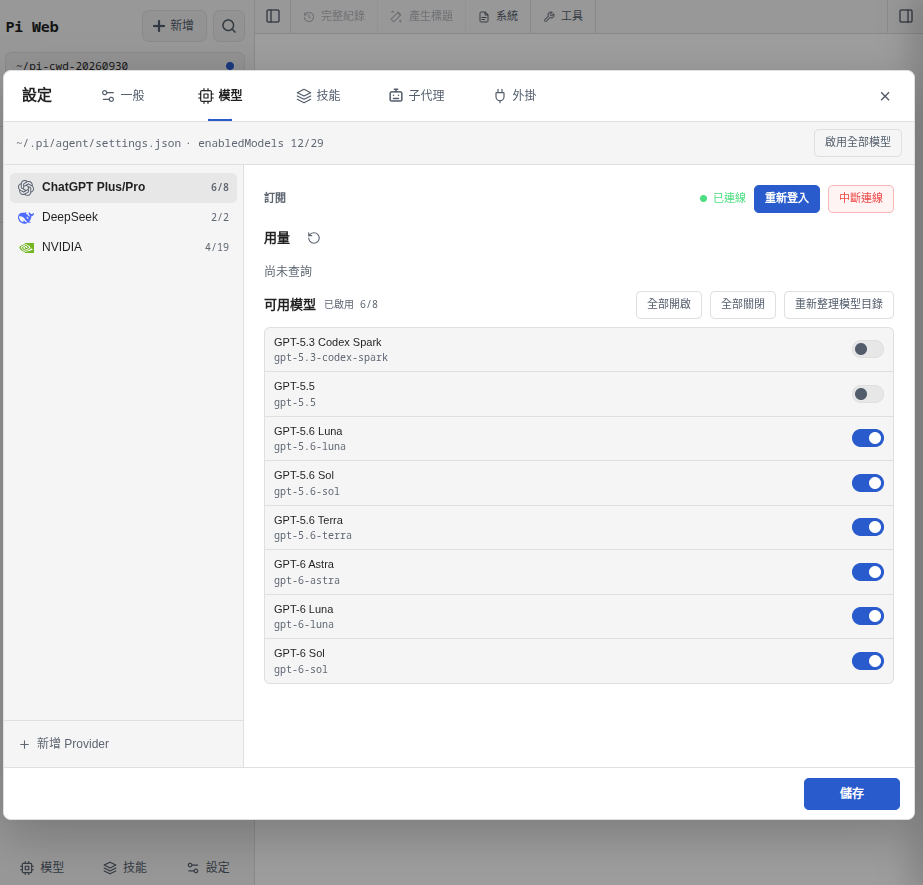Click the ~/pi-cwd-20260930 session entry
Viewport: 923px width, 885px height.
point(125,64)
